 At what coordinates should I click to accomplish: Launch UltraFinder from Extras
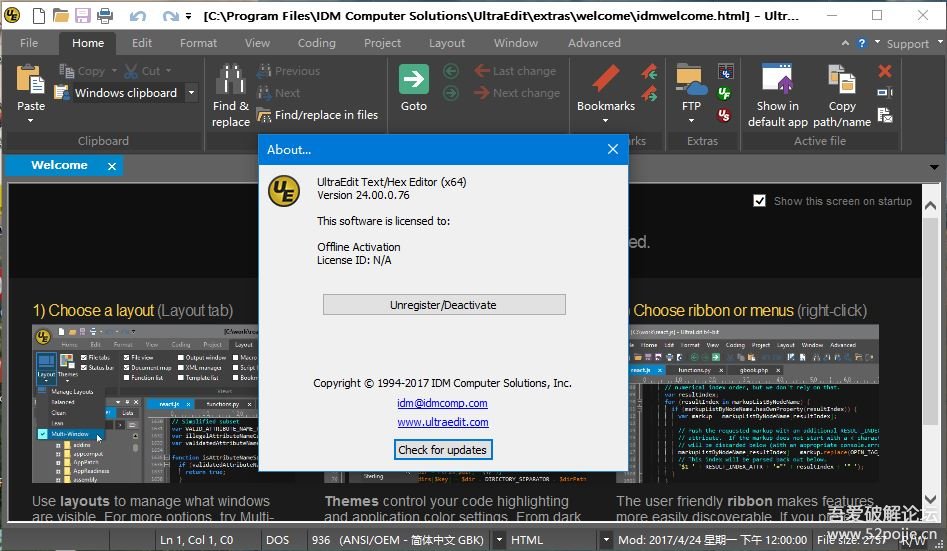tap(724, 93)
